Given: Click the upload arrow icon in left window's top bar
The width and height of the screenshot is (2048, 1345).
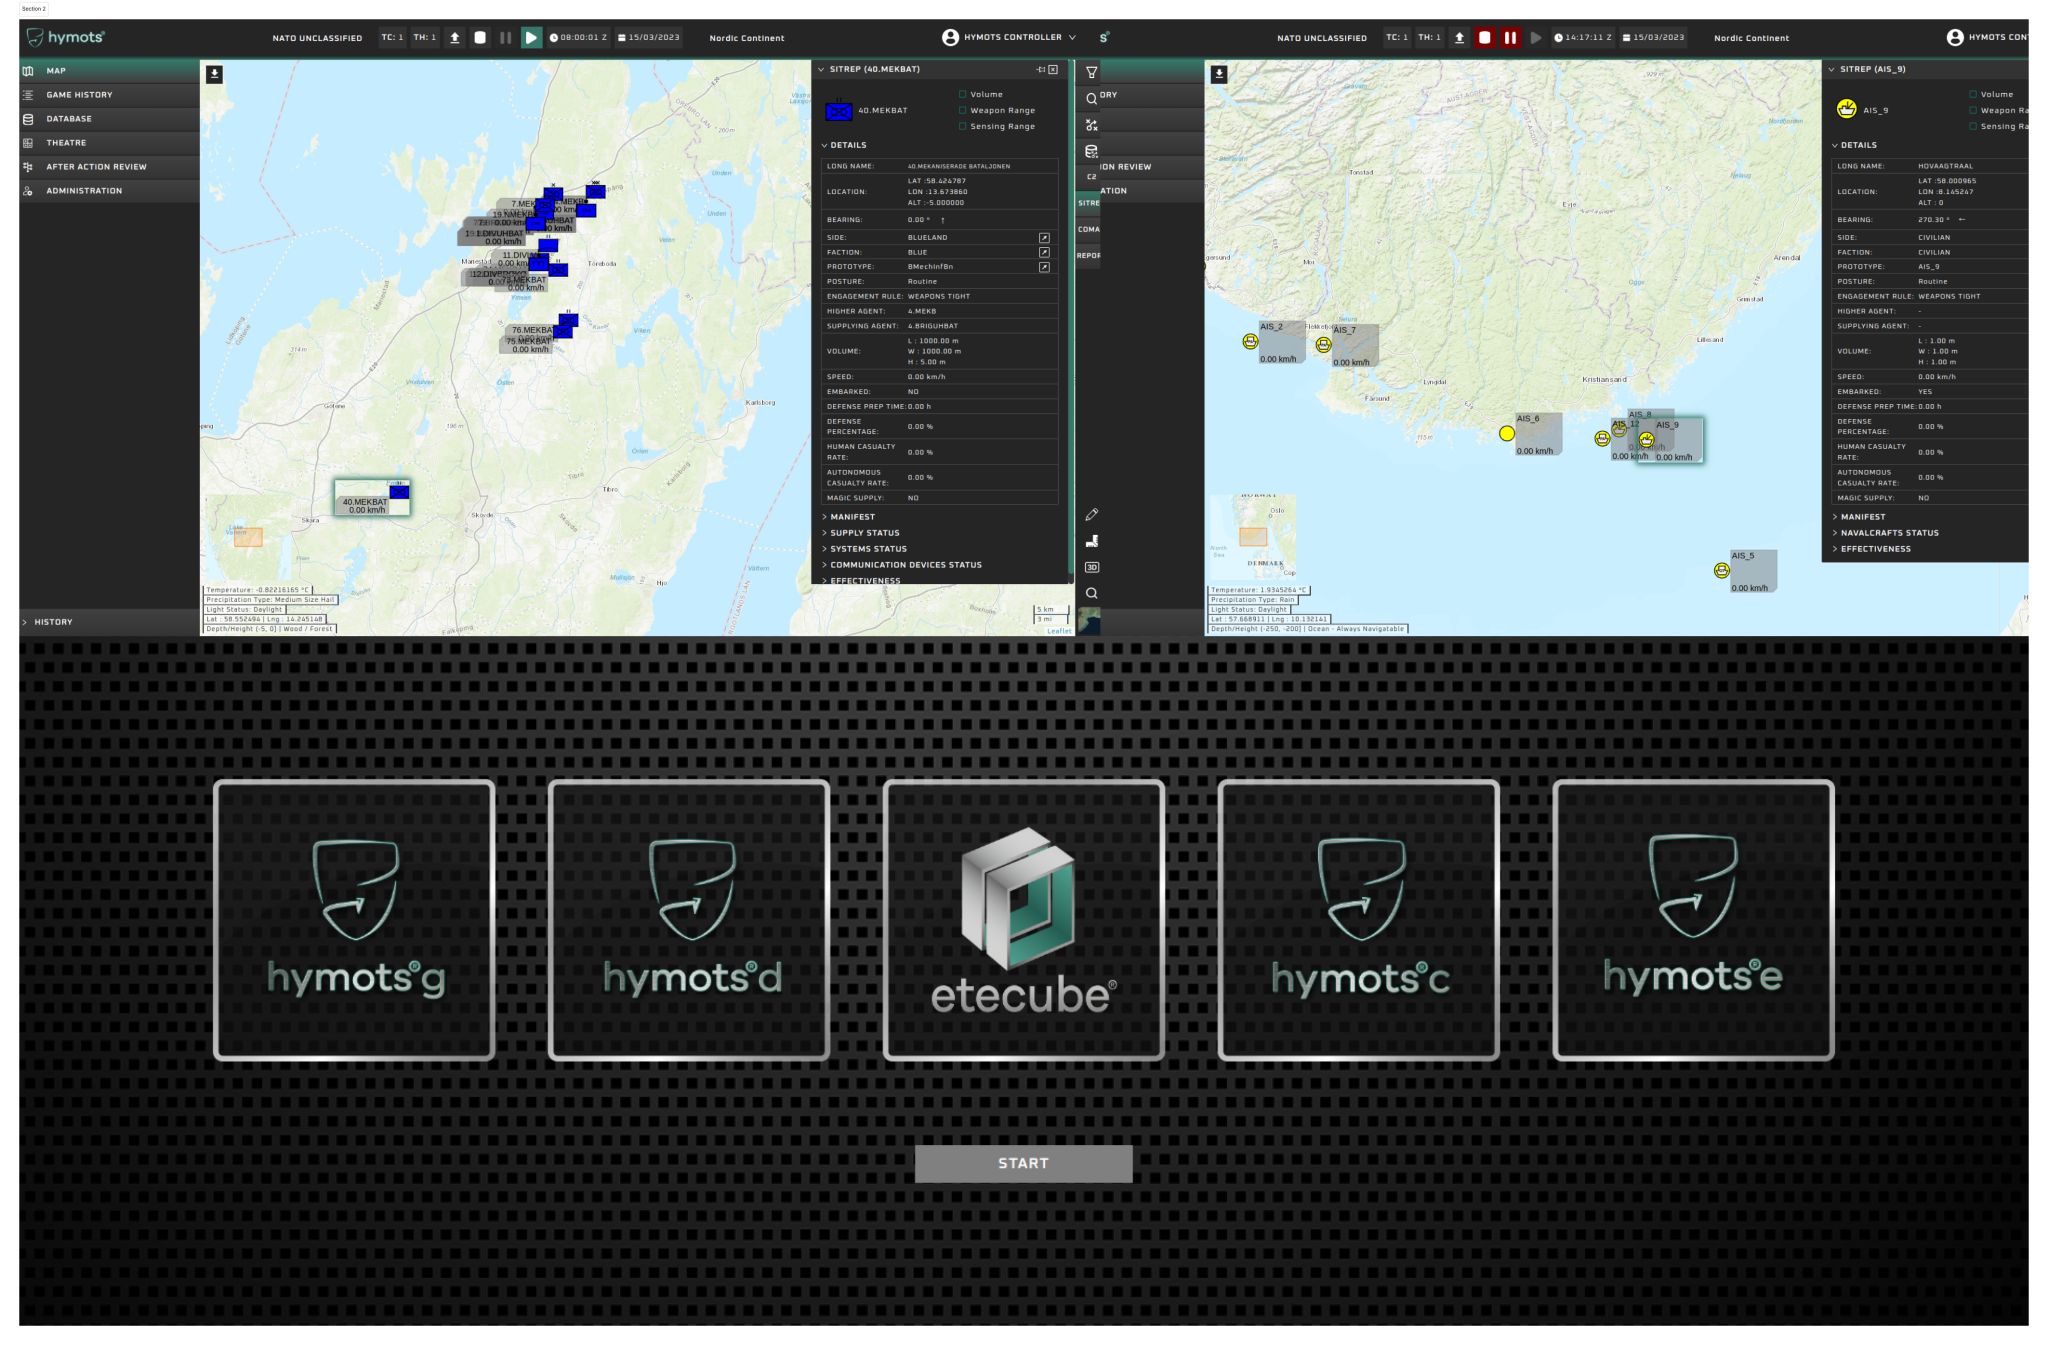Looking at the screenshot, I should pos(455,38).
